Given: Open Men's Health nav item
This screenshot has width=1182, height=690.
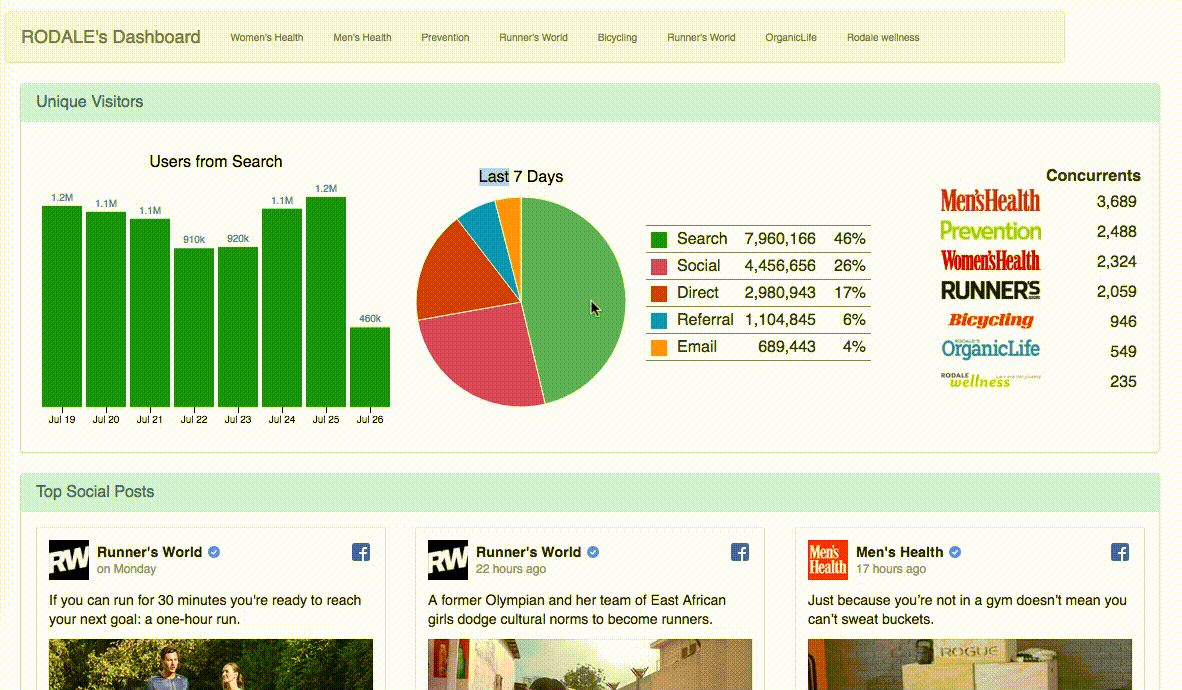Looking at the screenshot, I should pyautogui.click(x=362, y=37).
